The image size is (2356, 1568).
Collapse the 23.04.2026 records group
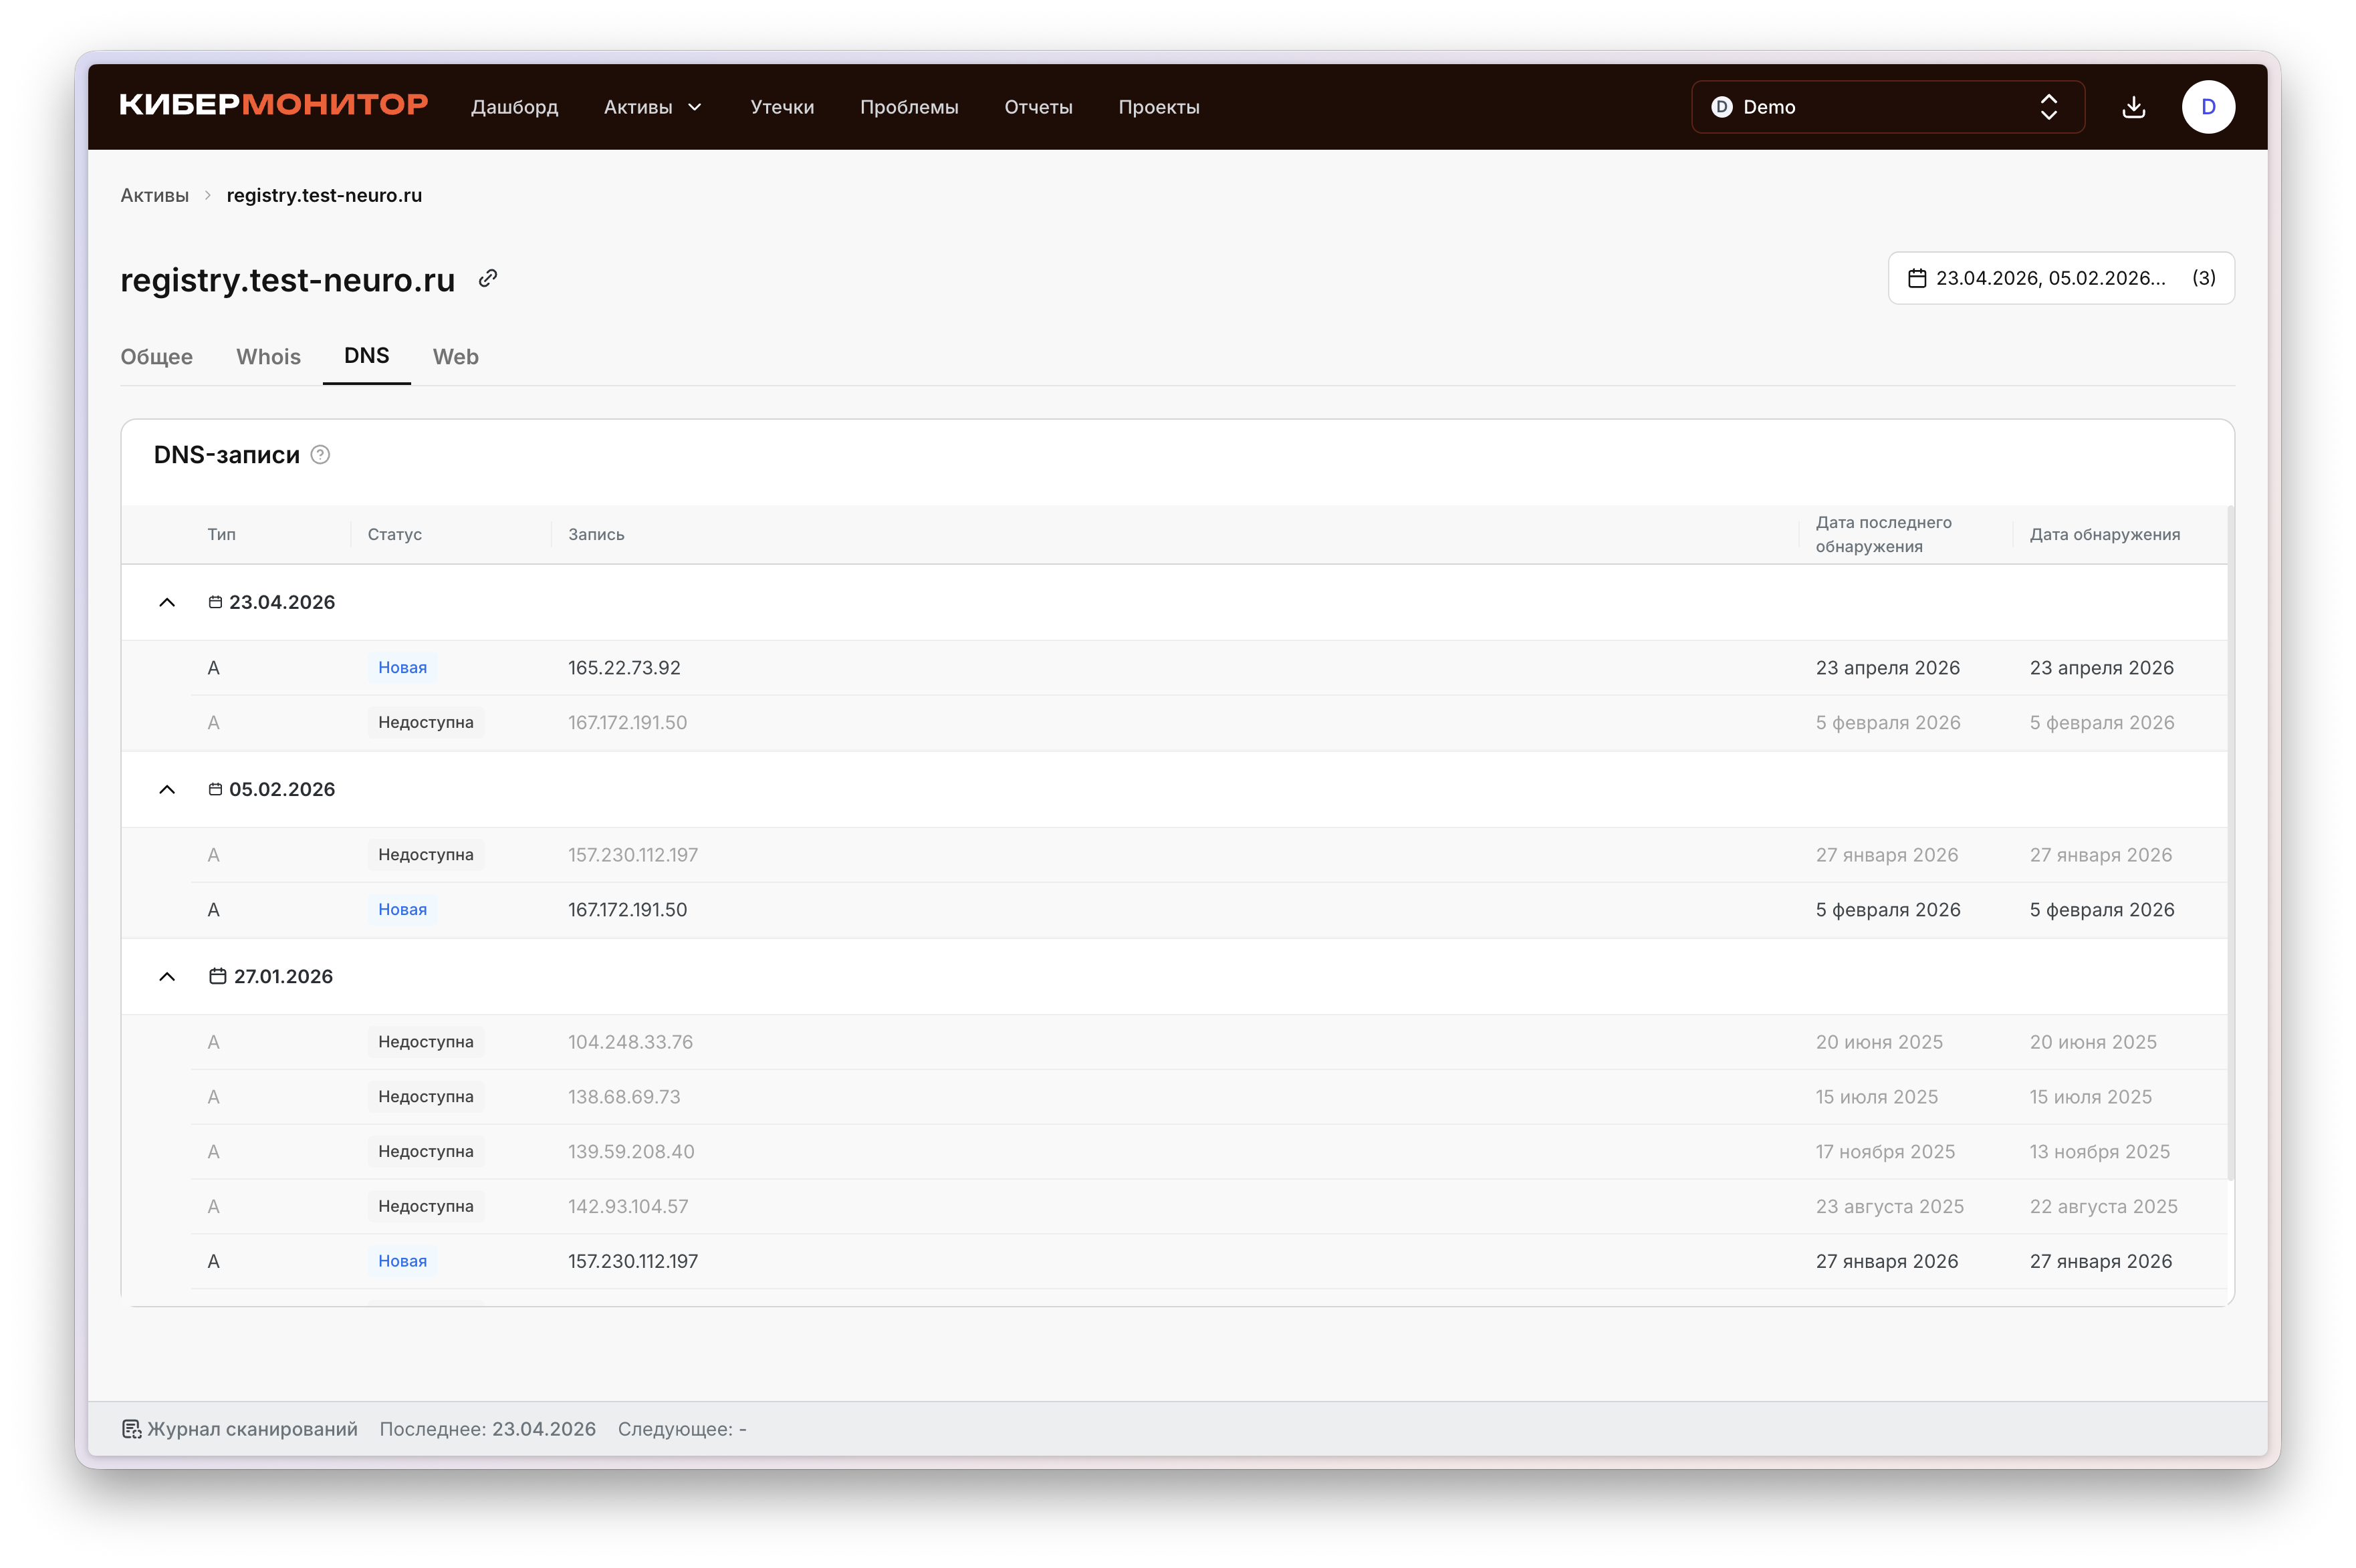pos(167,602)
